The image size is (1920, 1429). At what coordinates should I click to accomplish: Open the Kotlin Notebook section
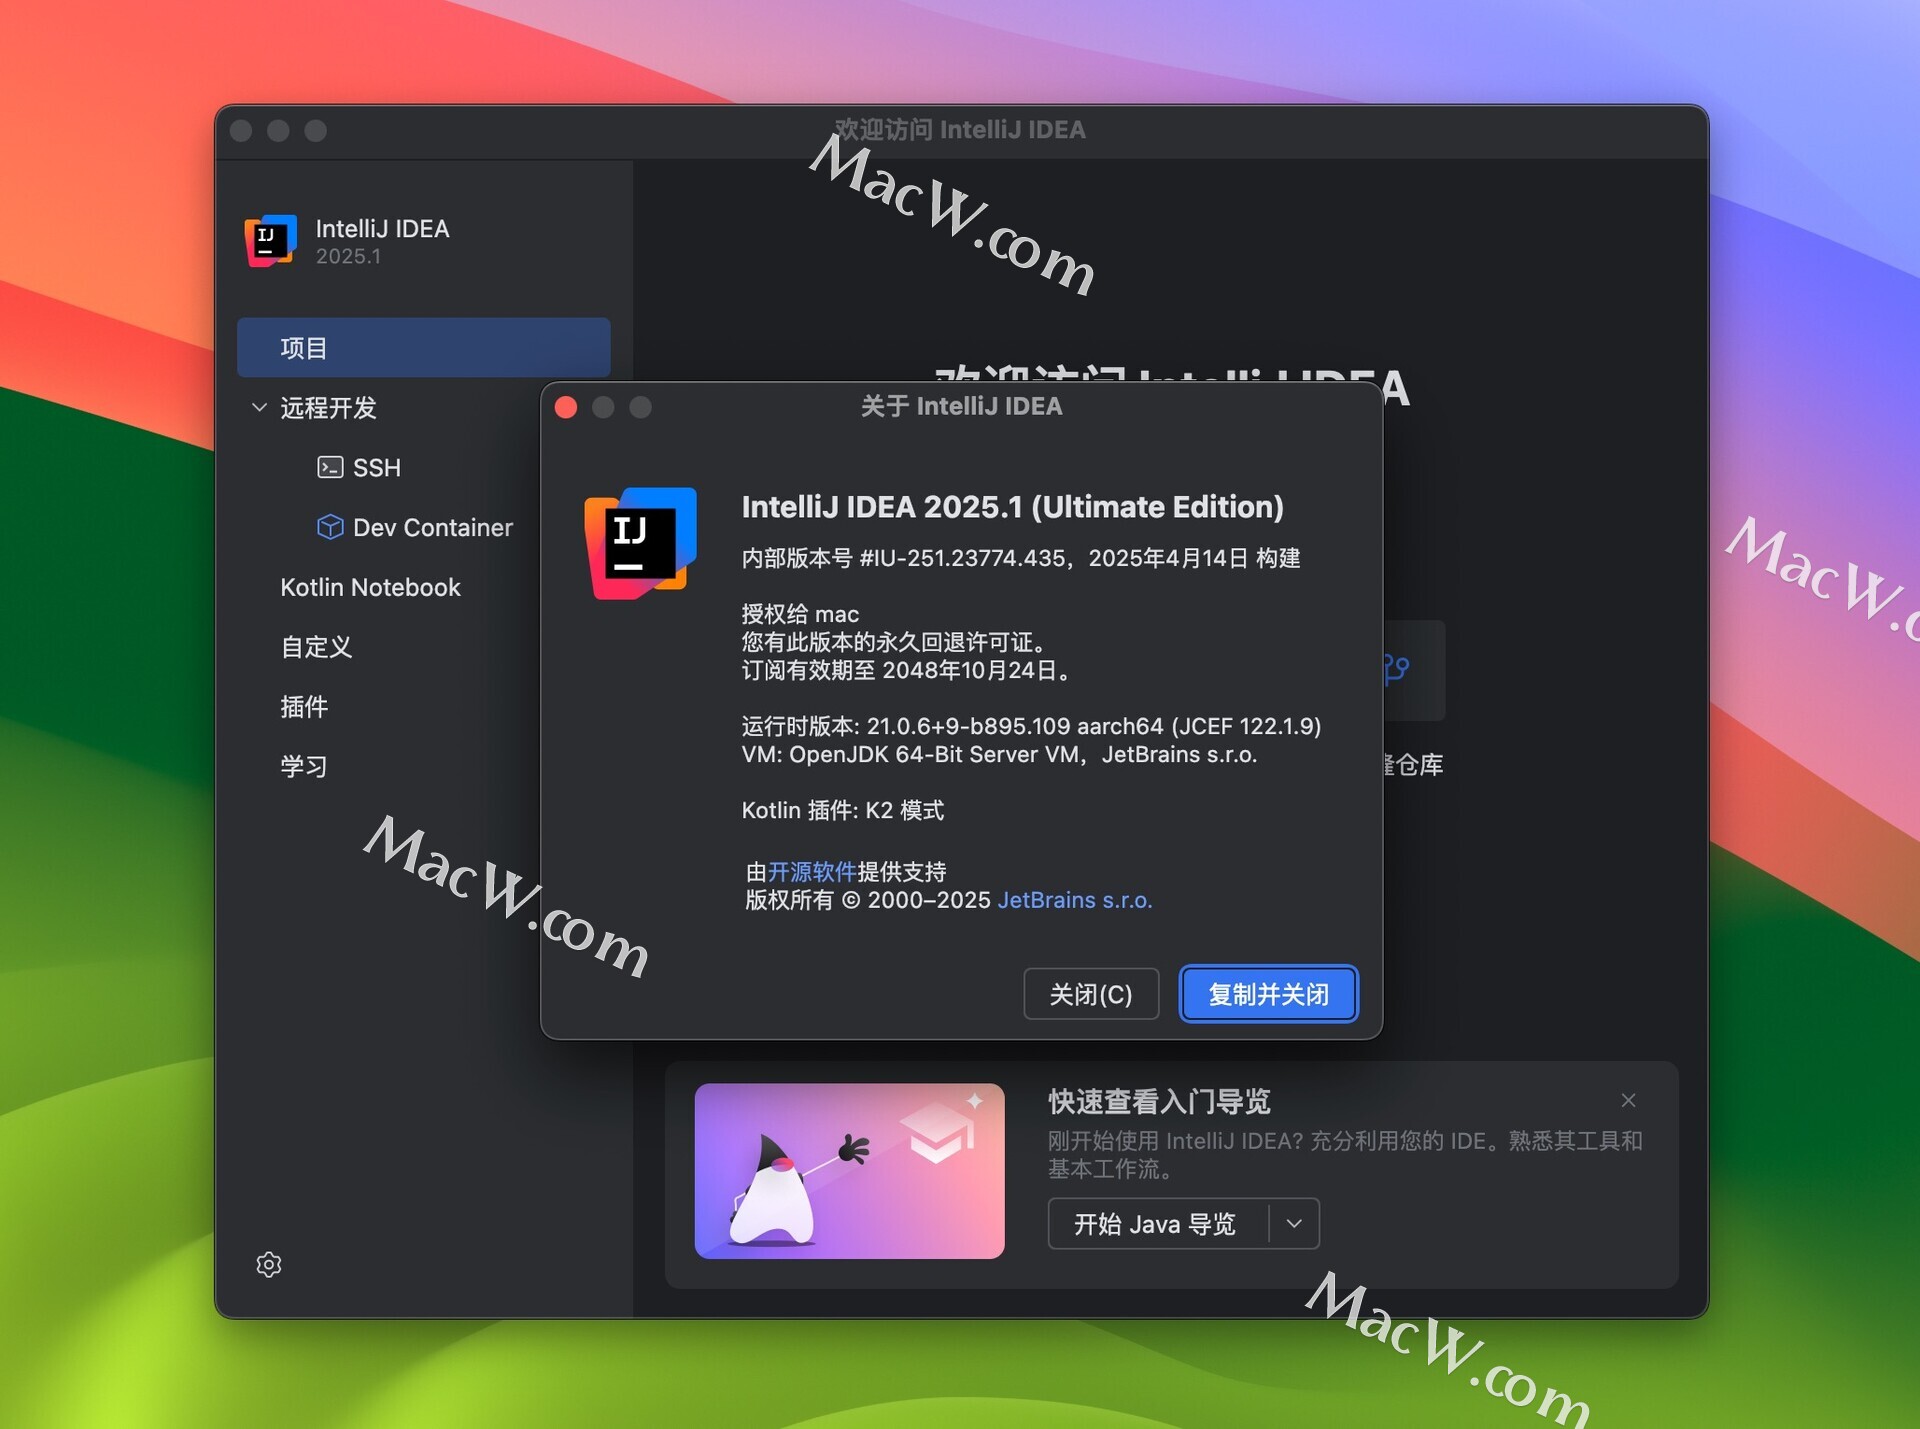[370, 587]
